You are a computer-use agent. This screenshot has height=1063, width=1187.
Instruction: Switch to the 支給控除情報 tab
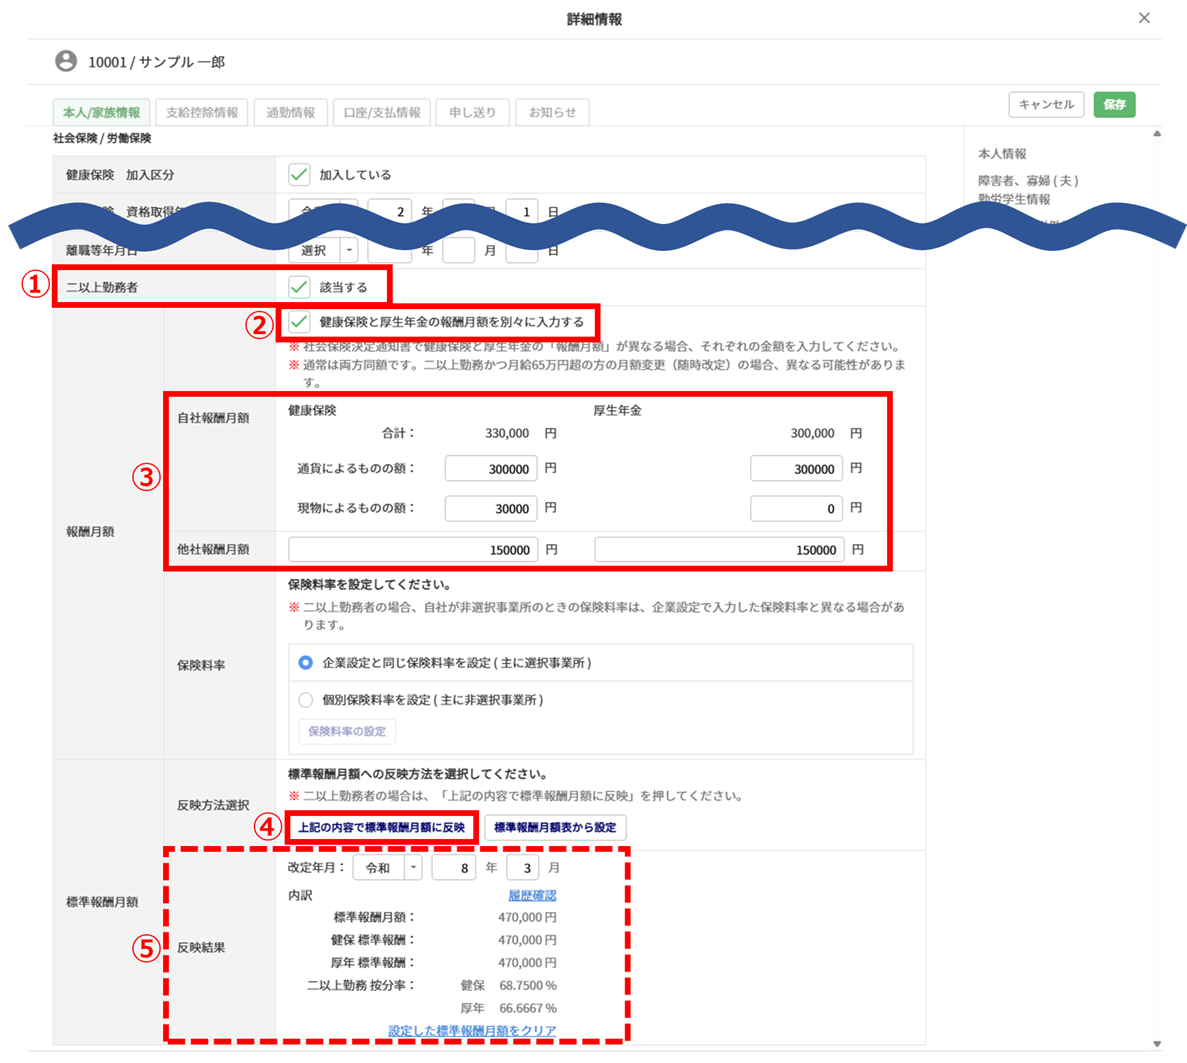pyautogui.click(x=202, y=112)
